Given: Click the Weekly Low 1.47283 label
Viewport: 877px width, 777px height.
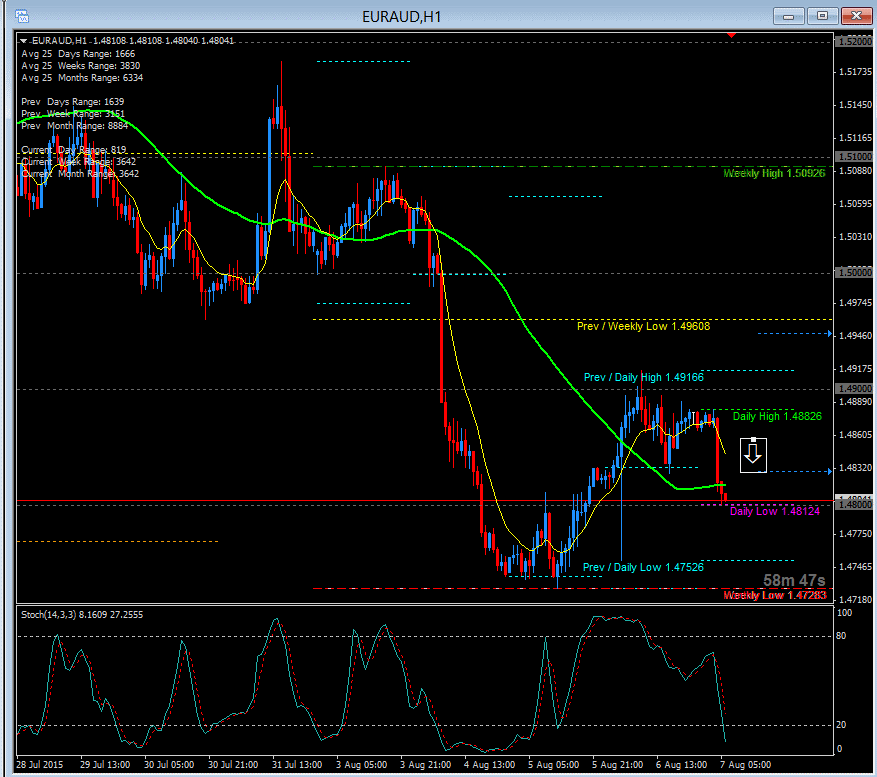Looking at the screenshot, I should coord(774,595).
